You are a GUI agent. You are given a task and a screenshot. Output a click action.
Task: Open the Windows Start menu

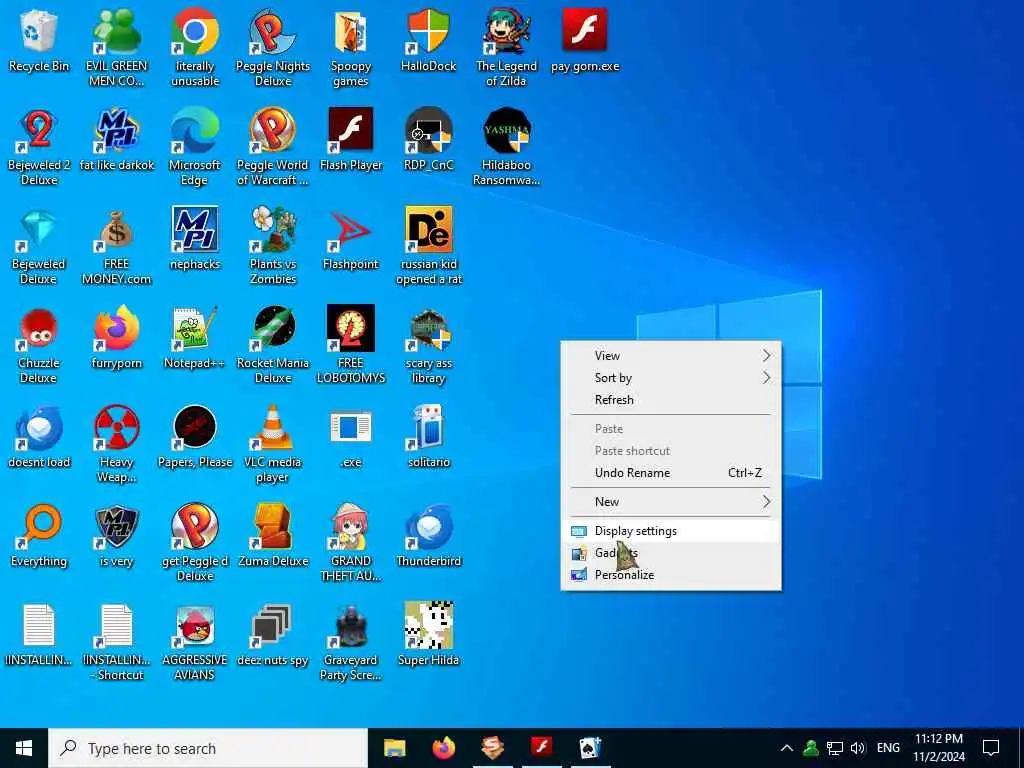point(24,748)
